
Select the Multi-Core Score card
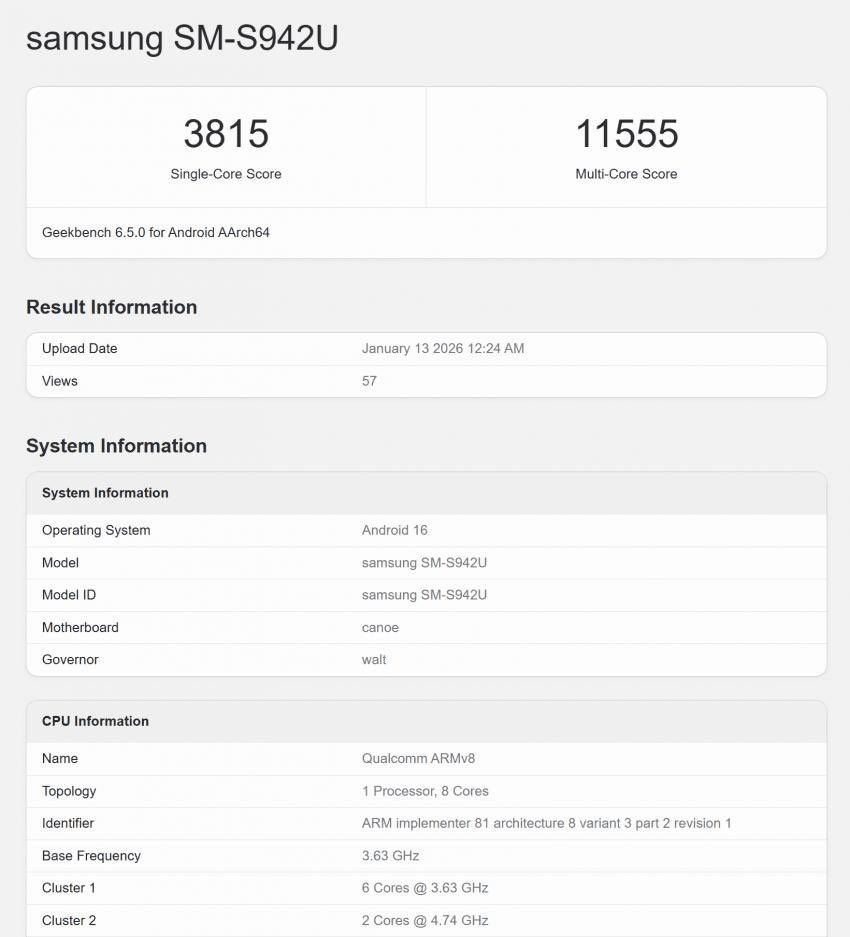pos(626,146)
